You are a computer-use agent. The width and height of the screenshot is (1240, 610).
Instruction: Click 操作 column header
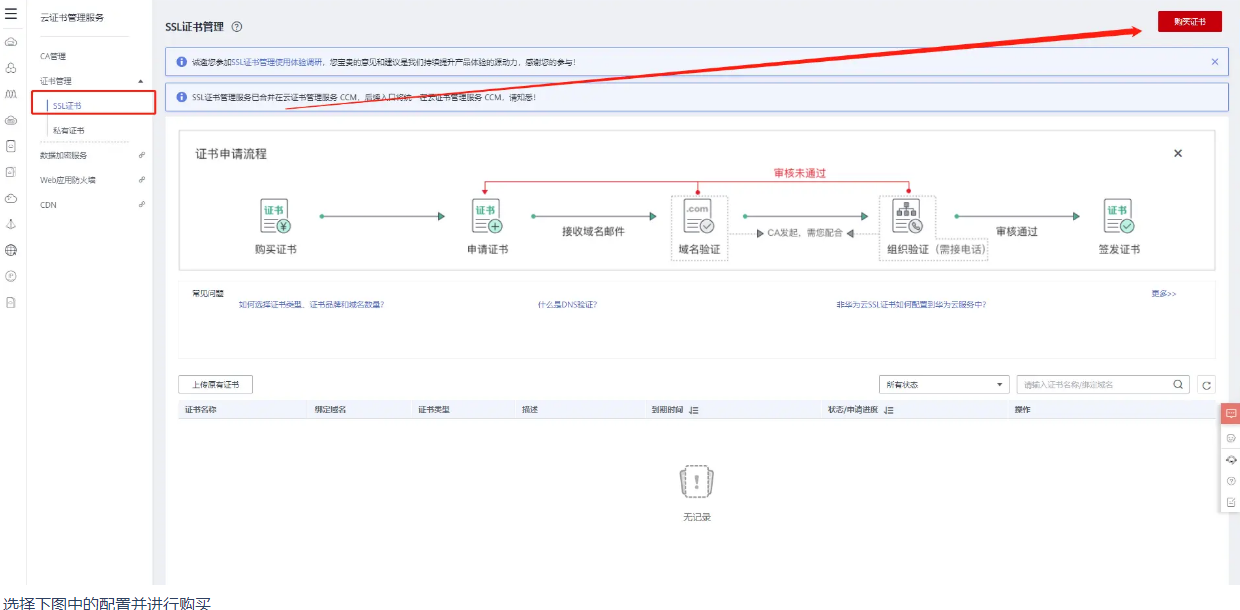1022,410
